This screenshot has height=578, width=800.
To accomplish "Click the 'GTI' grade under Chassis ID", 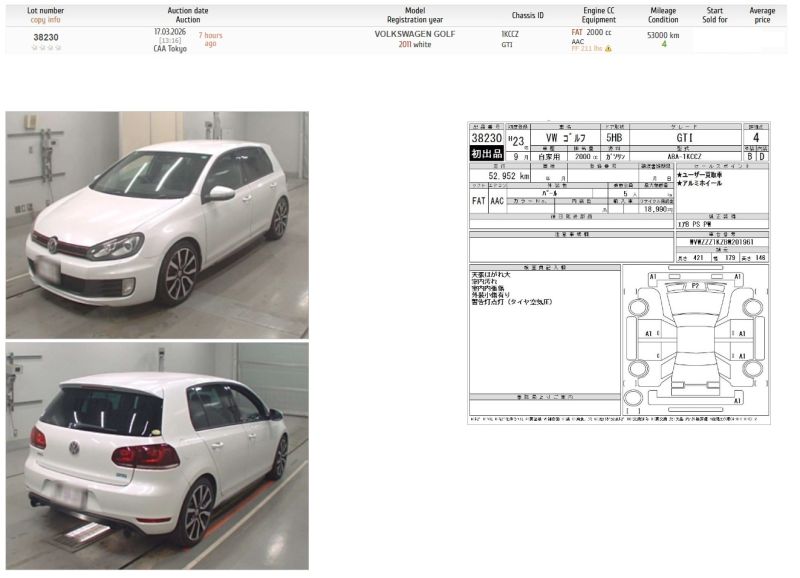I will click(507, 45).
